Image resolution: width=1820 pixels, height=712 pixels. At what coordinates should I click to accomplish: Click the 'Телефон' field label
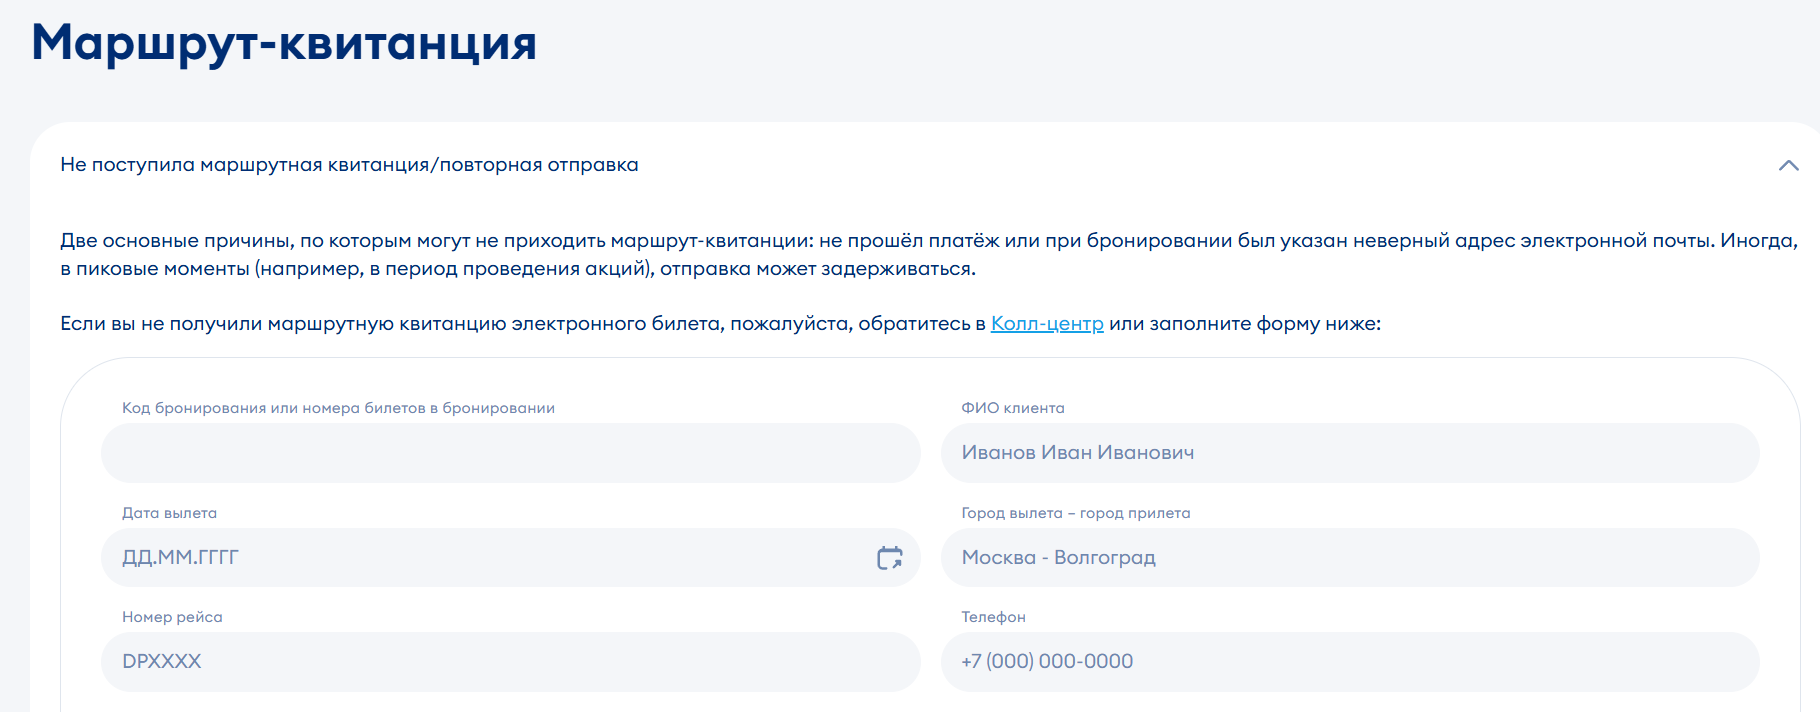point(993,617)
